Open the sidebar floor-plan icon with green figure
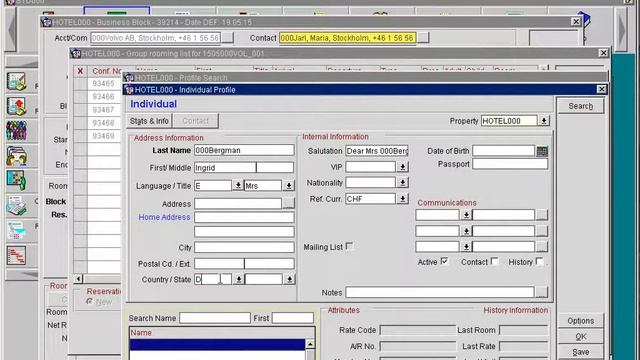The width and height of the screenshot is (640, 360). point(16,181)
